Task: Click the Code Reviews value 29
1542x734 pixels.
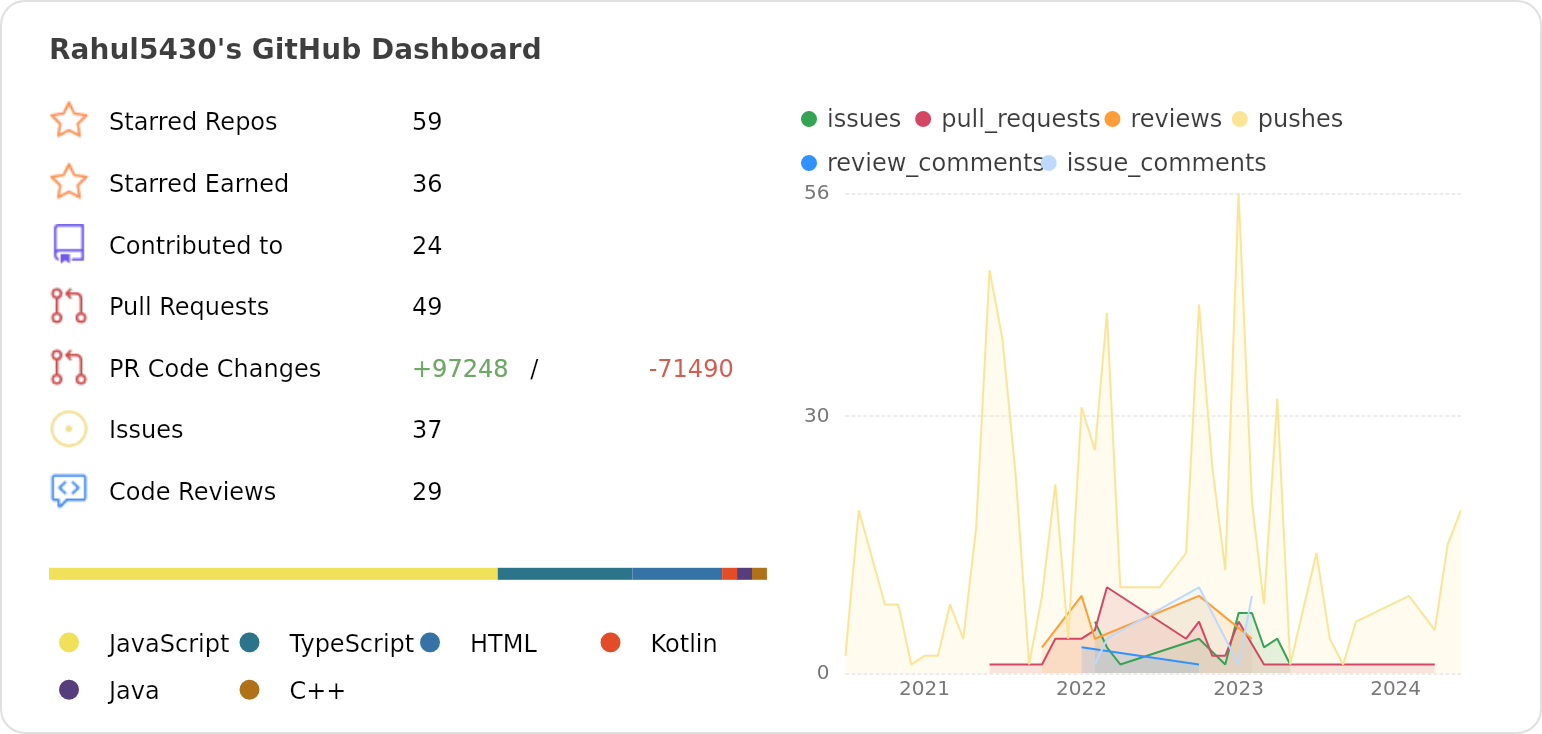Action: pyautogui.click(x=427, y=492)
